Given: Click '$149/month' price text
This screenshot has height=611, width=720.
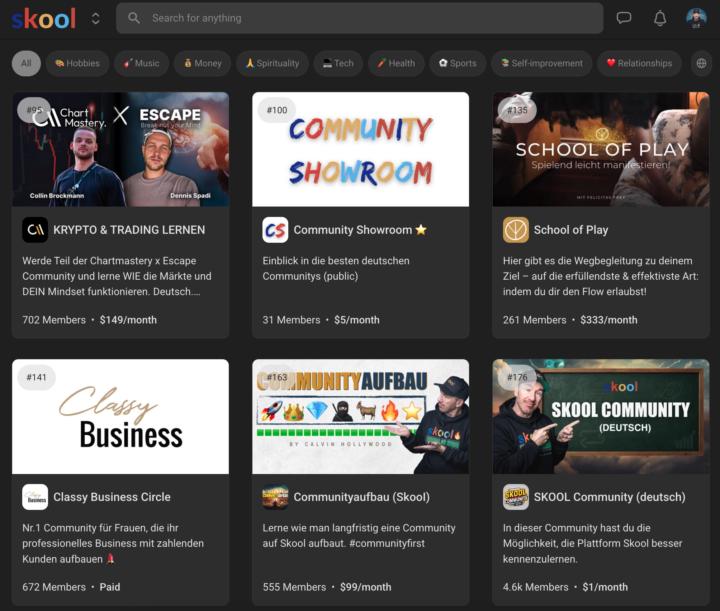Looking at the screenshot, I should 128,320.
